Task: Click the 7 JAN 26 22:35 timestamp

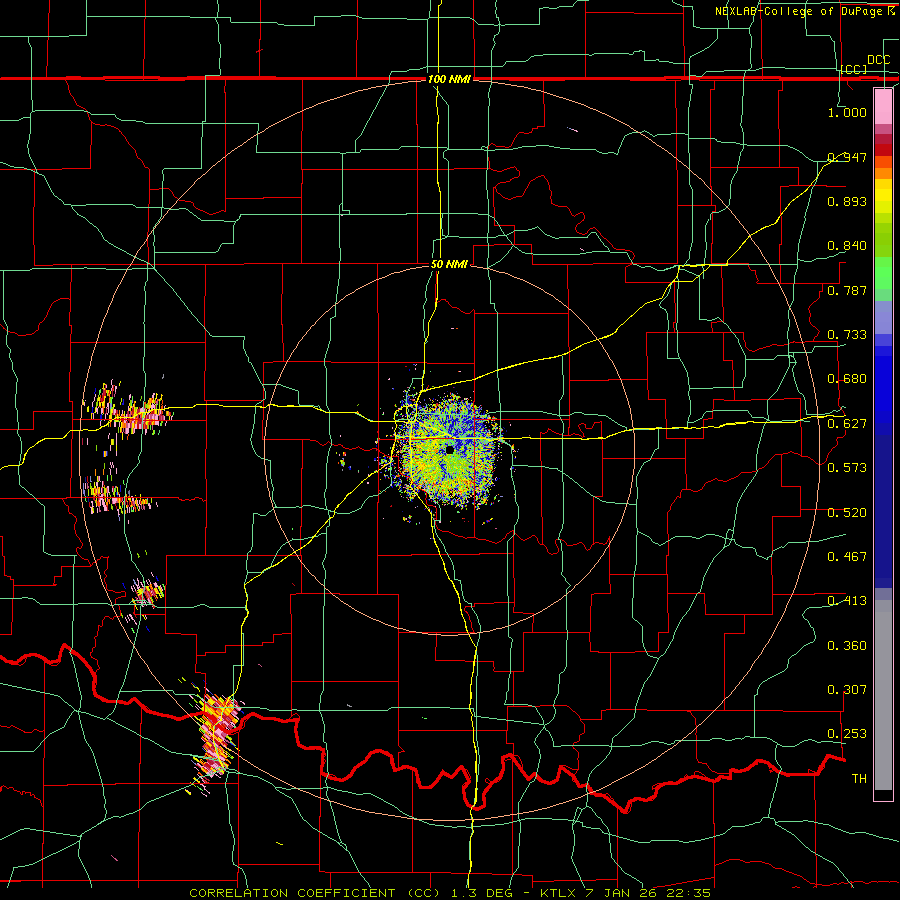Action: point(649,893)
